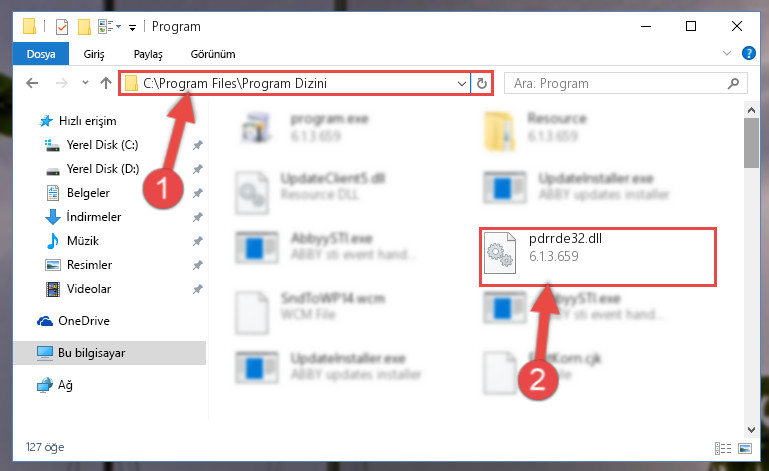Image resolution: width=769 pixels, height=471 pixels.
Task: Switch to the Görünüm tab
Action: tap(213, 54)
